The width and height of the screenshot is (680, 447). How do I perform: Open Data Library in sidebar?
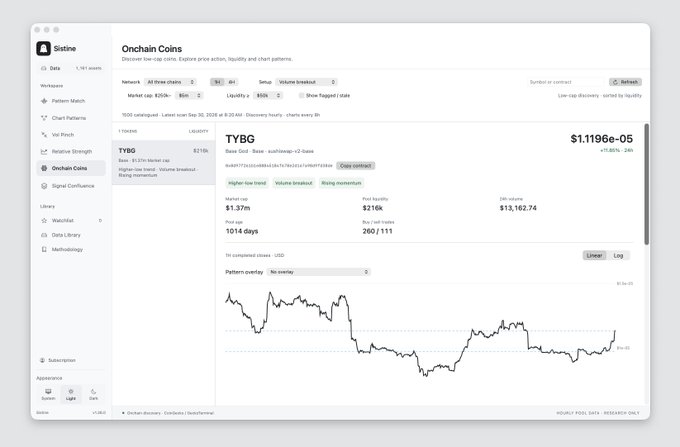click(x=71, y=235)
